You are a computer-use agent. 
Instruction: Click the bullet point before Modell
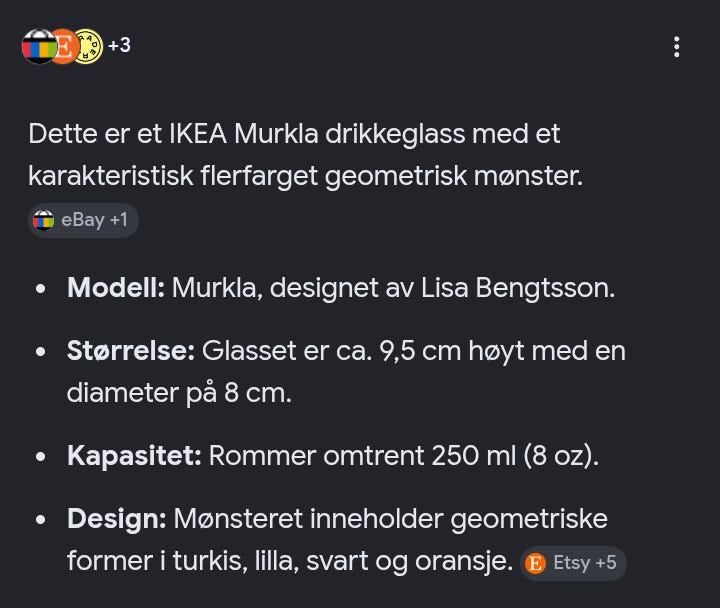point(41,289)
